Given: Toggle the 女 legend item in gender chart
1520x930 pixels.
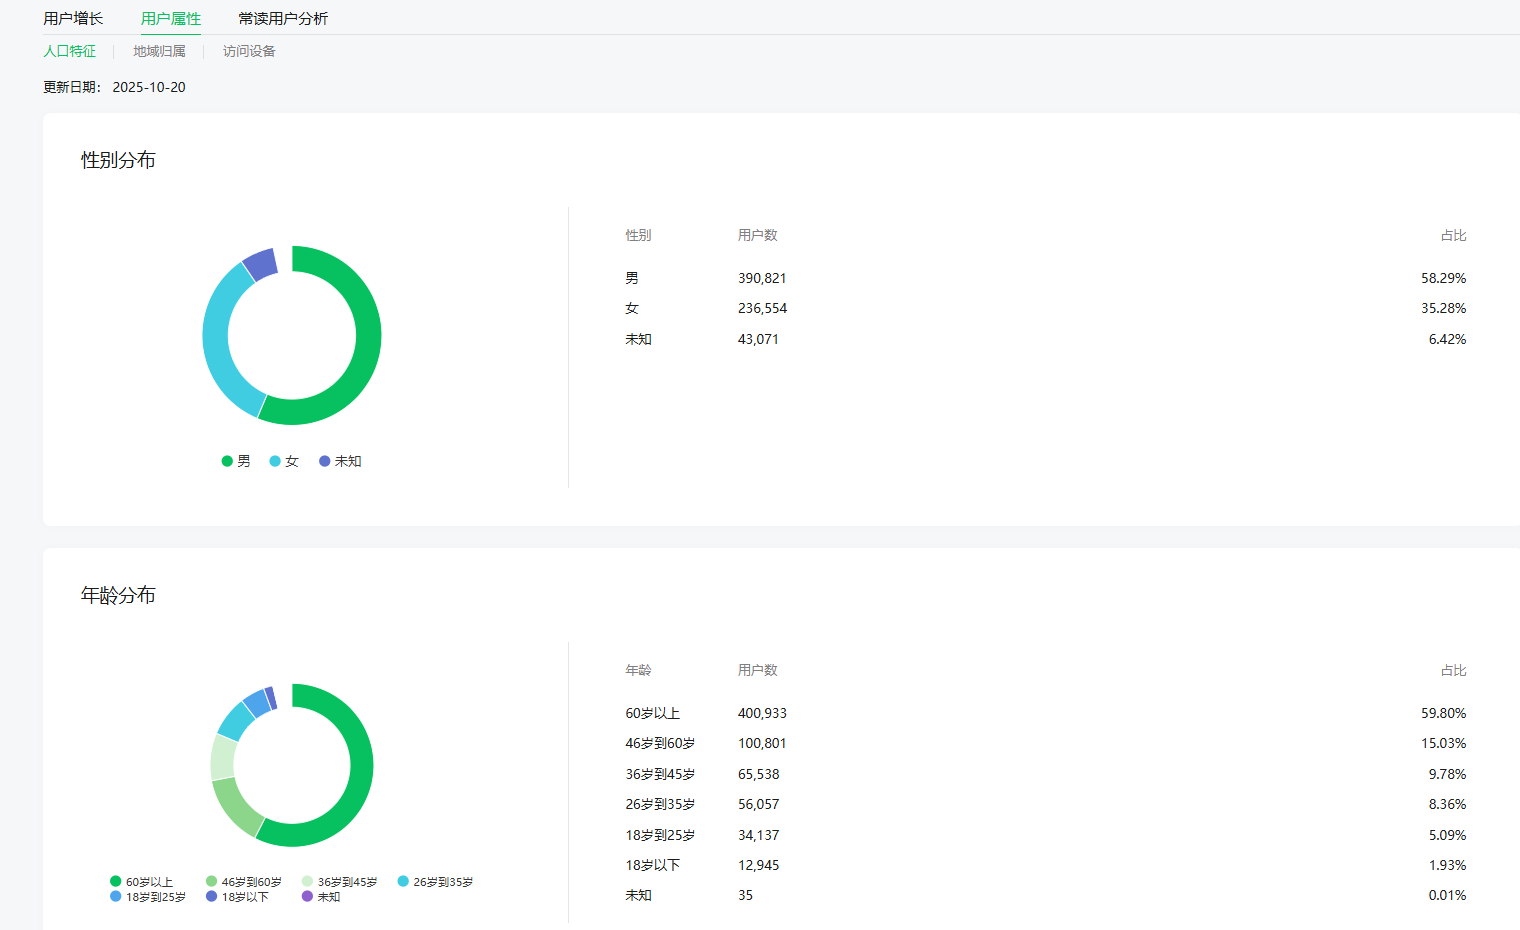Looking at the screenshot, I should pyautogui.click(x=284, y=461).
